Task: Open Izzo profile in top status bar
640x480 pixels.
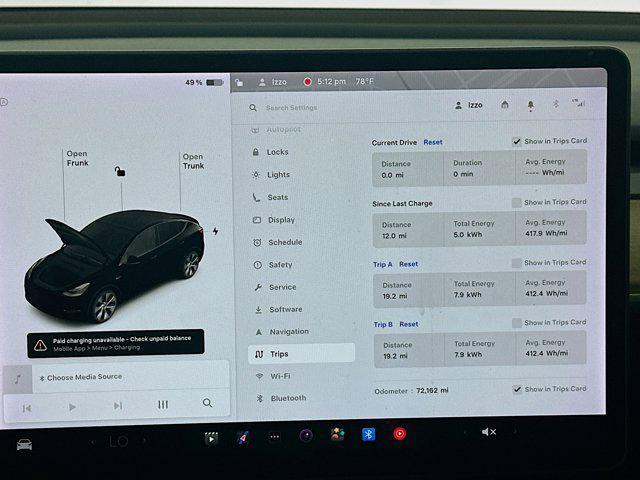Action: (x=273, y=82)
